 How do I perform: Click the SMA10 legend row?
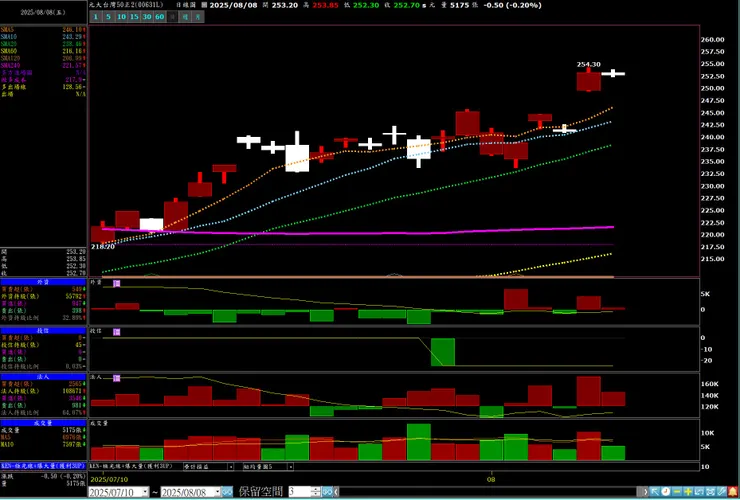43,37
